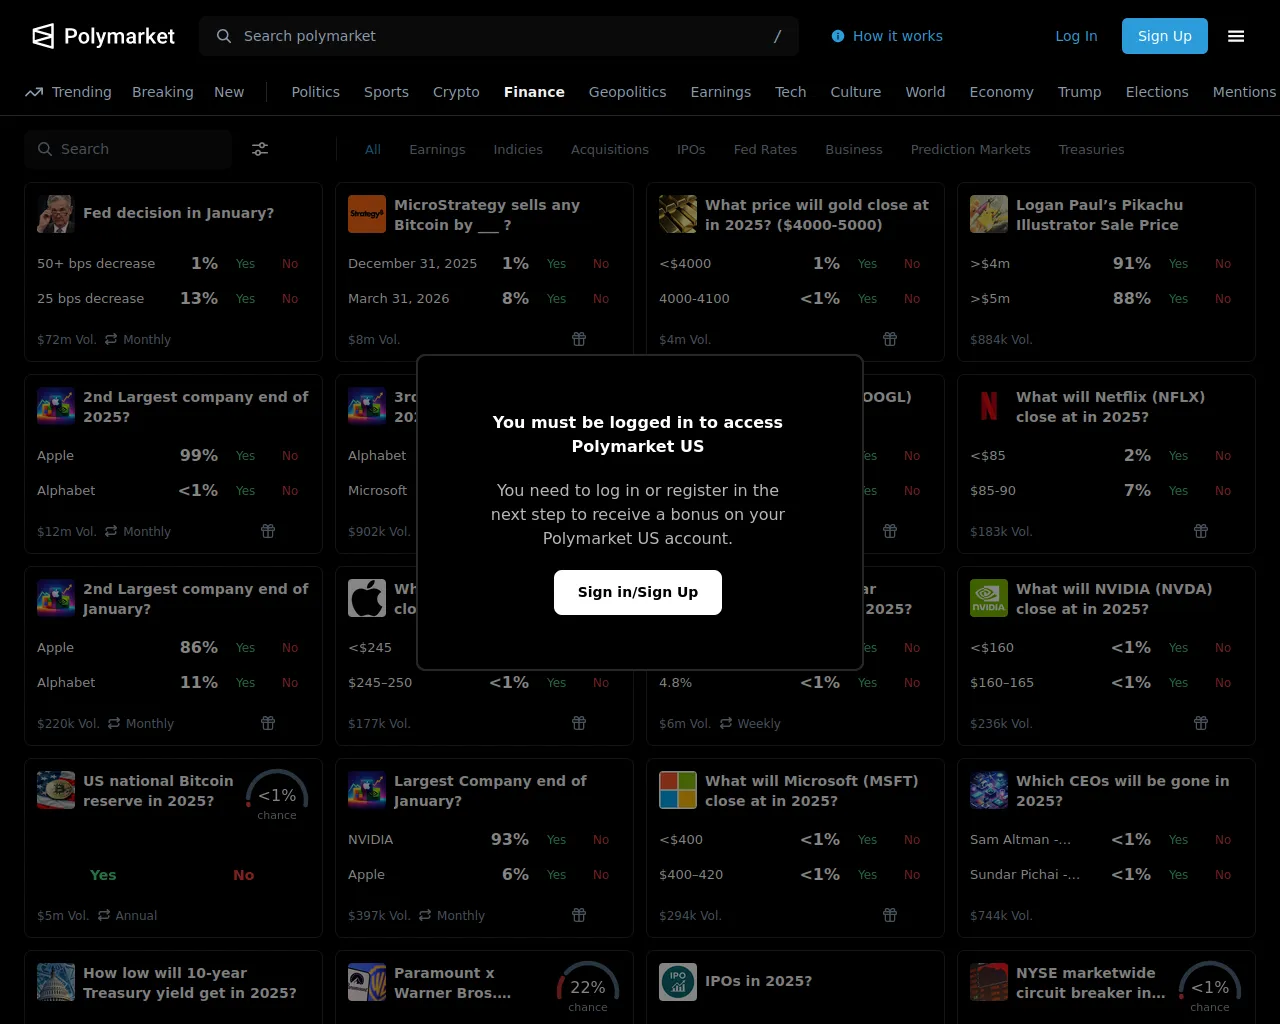This screenshot has width=1280, height=1024.
Task: Buy Yes on NVIDIA <$160 outcome
Action: (x=1178, y=648)
